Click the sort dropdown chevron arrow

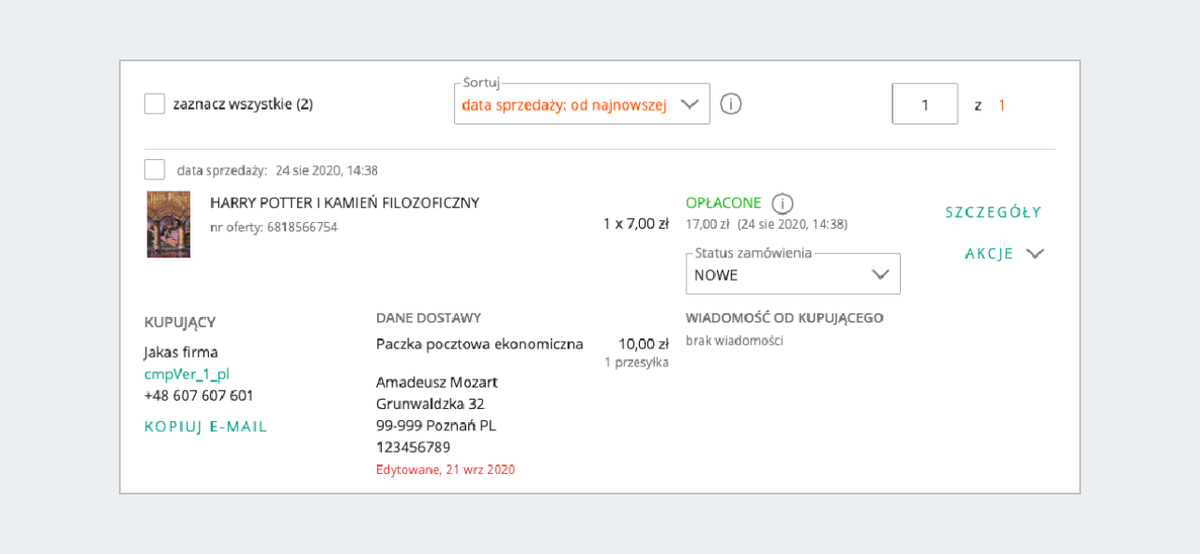click(689, 104)
